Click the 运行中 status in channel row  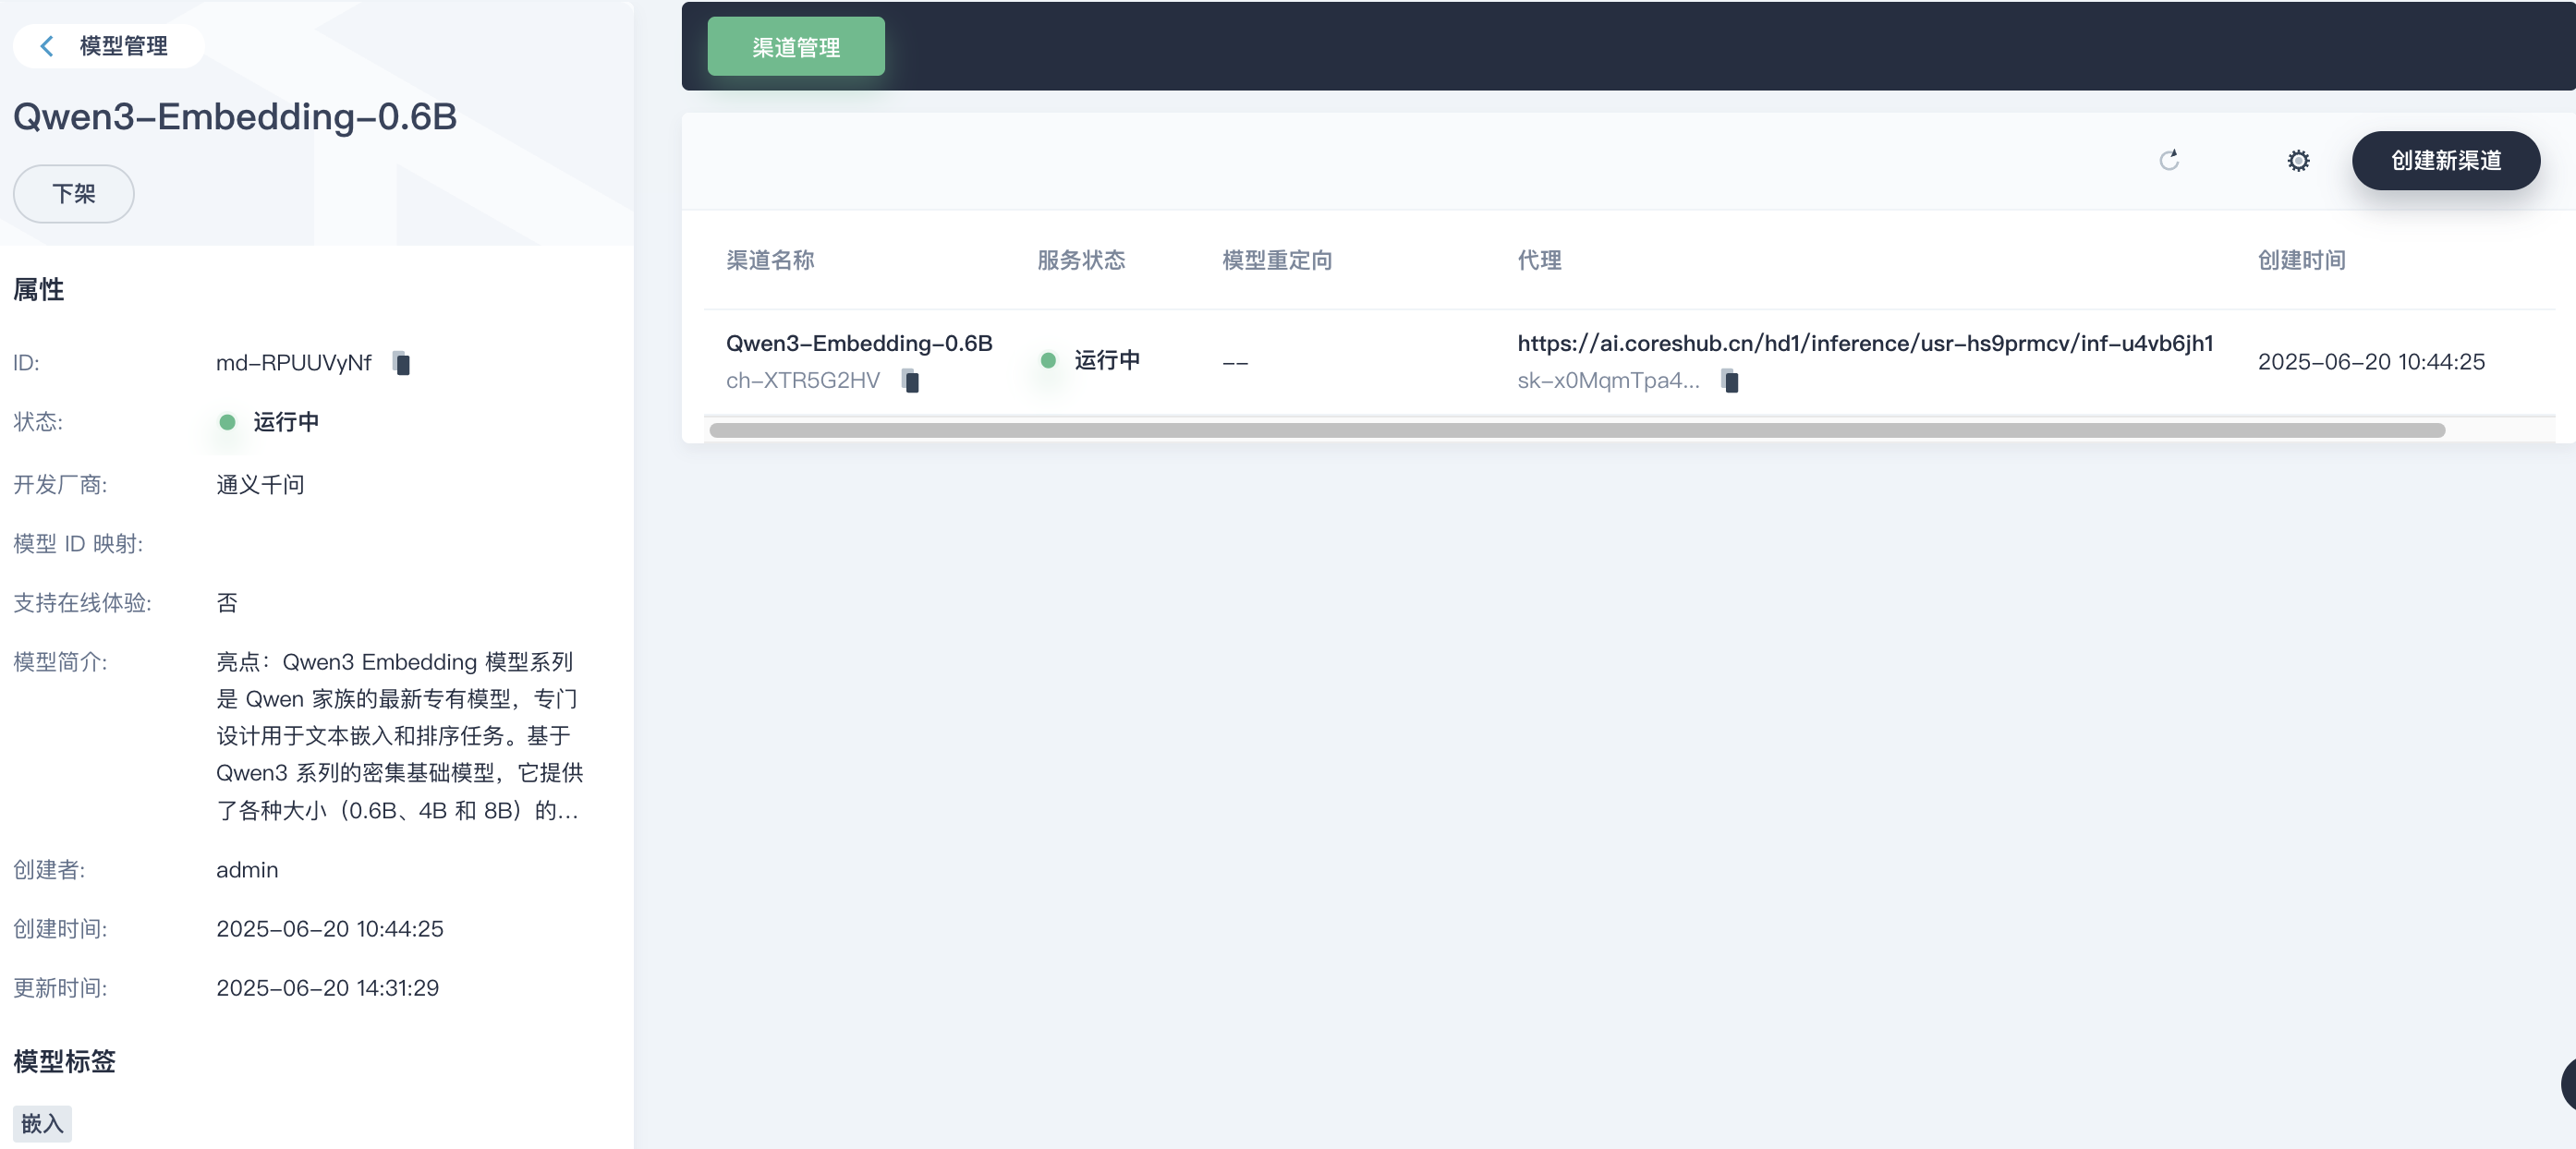tap(1090, 360)
